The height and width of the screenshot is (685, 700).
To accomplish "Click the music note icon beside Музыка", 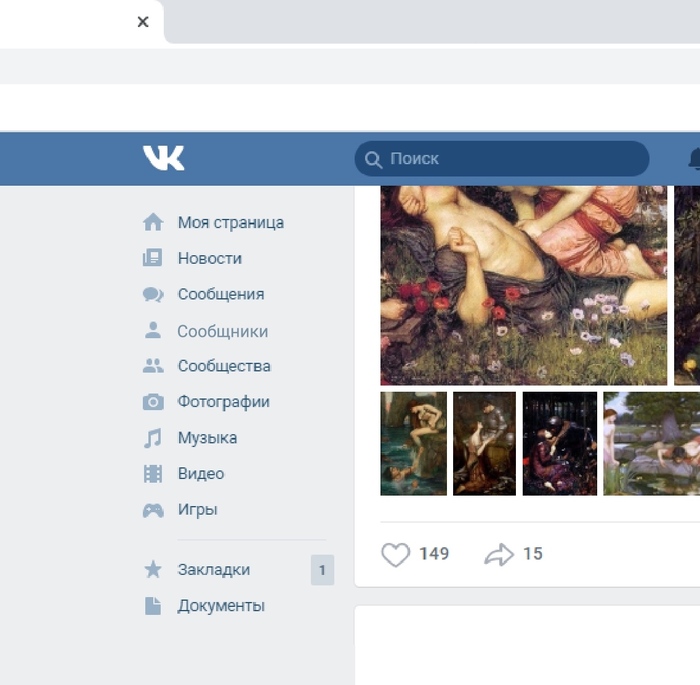I will (x=153, y=438).
